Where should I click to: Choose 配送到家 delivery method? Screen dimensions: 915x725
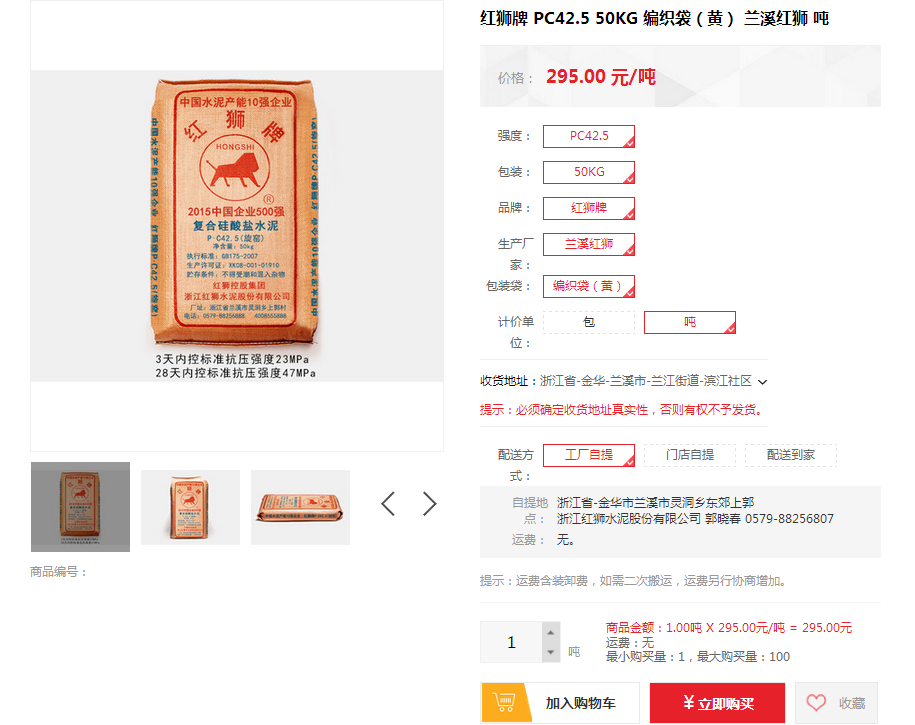tap(791, 455)
